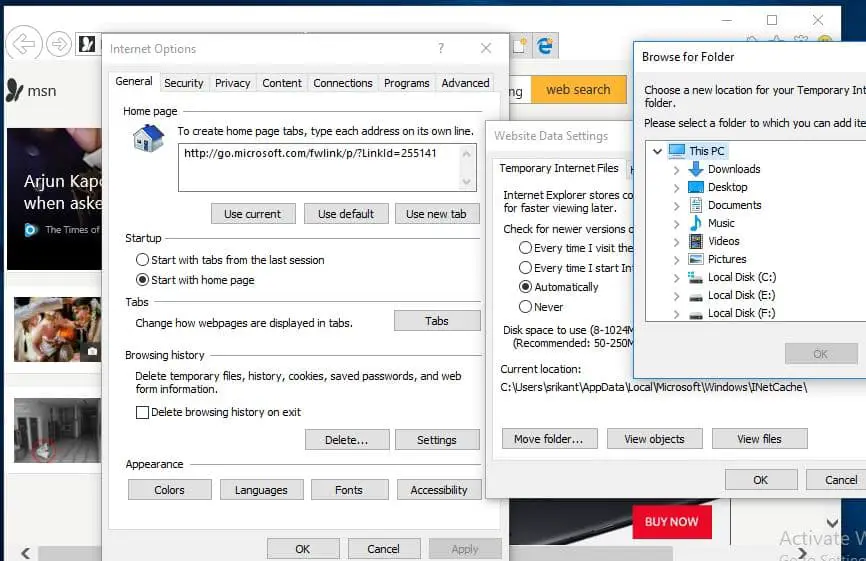Switch to the Programs tab
Screen dimensions: 866x561
406,83
